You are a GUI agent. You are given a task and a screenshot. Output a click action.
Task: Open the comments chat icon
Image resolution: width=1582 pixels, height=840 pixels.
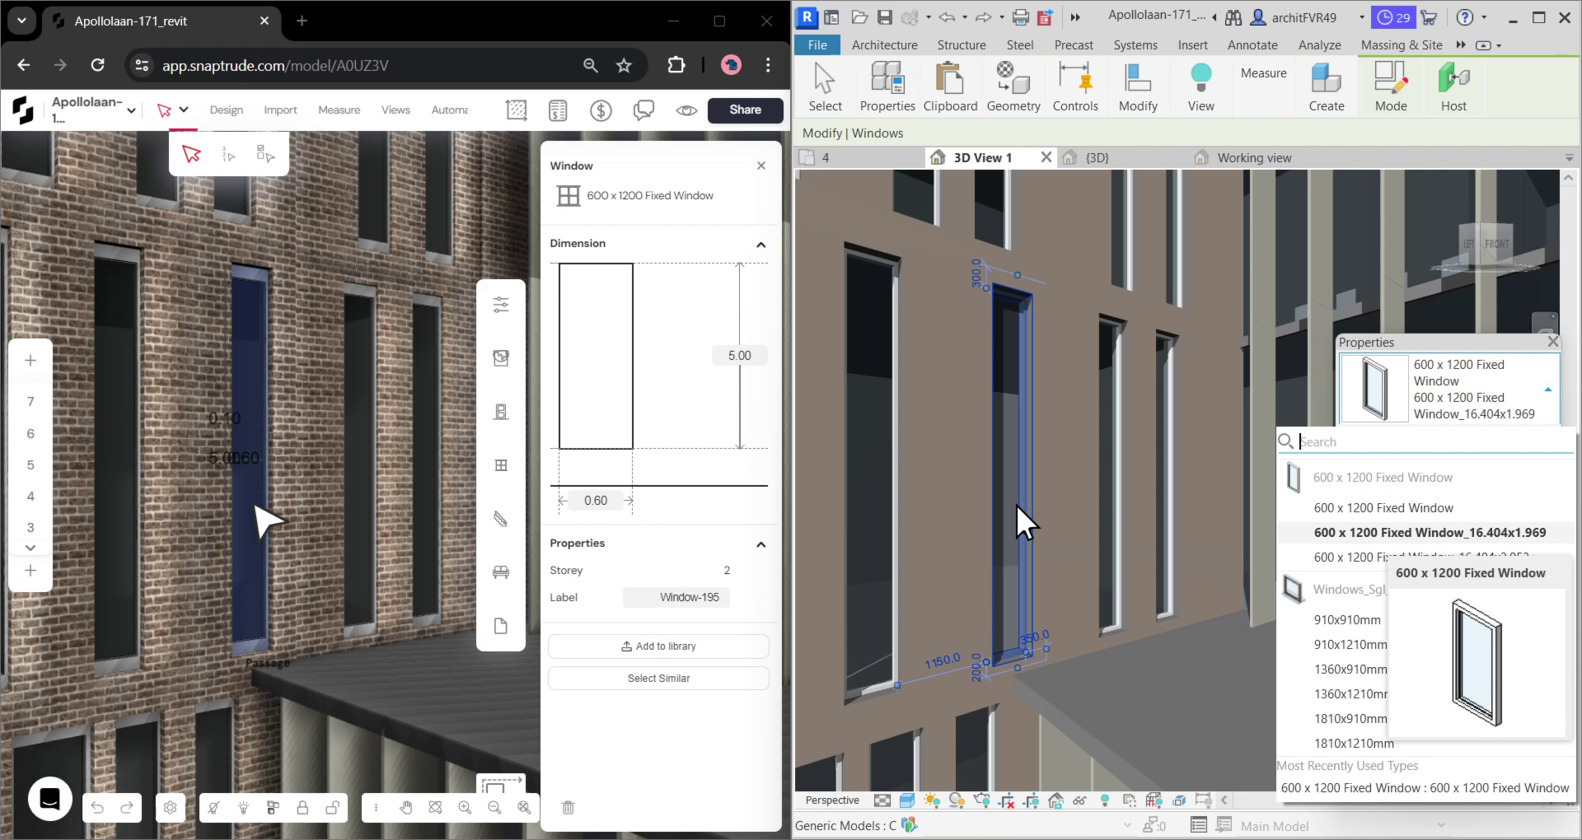pyautogui.click(x=643, y=110)
